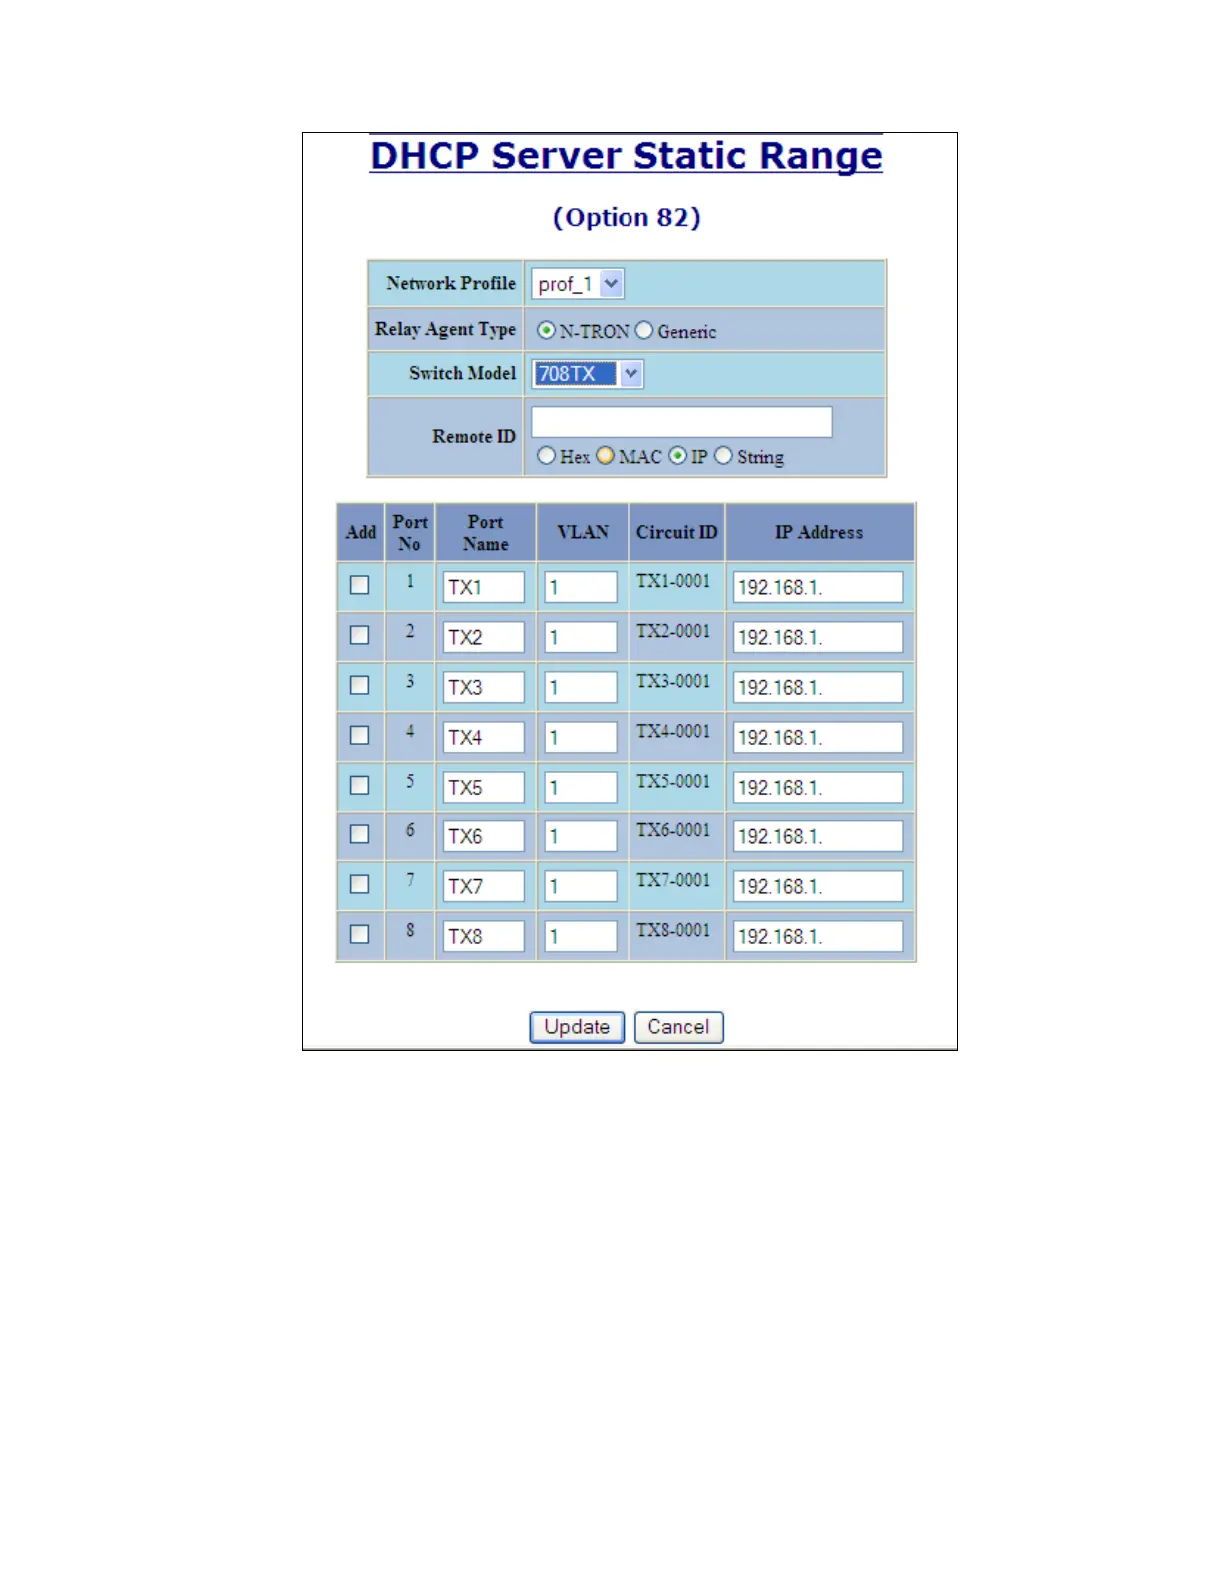The width and height of the screenshot is (1224, 1584).
Task: Edit the port name field TX2
Action: tap(484, 637)
